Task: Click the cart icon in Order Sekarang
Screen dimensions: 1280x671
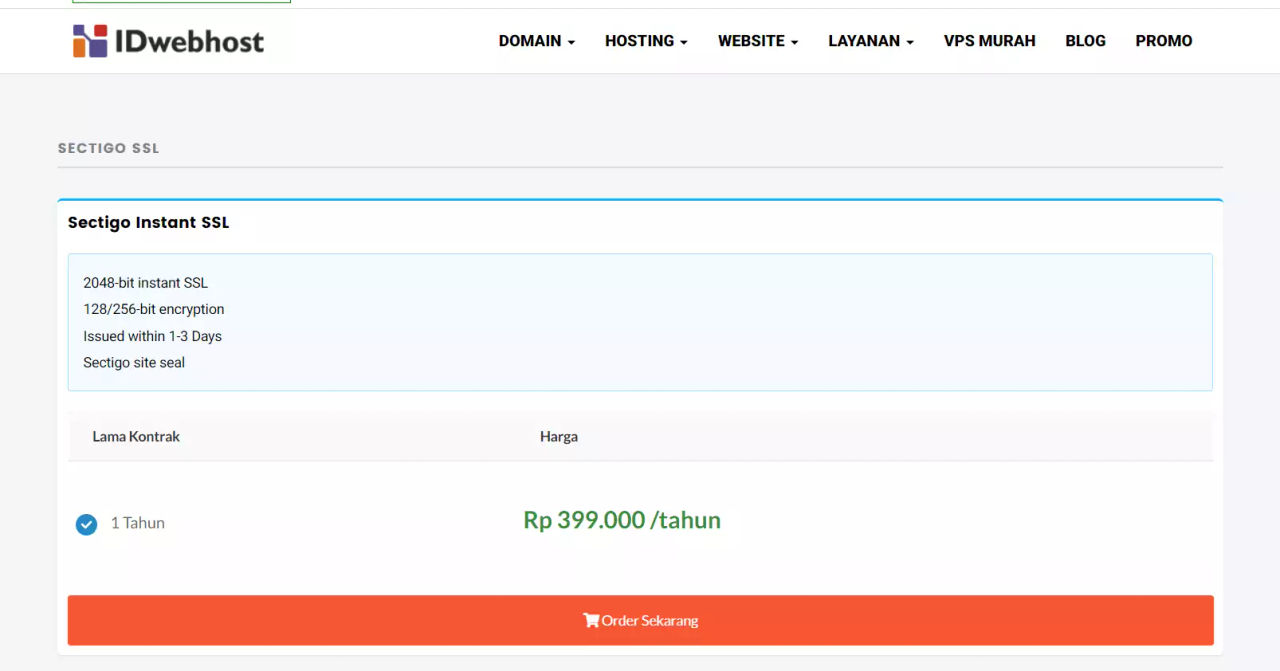Action: click(591, 620)
